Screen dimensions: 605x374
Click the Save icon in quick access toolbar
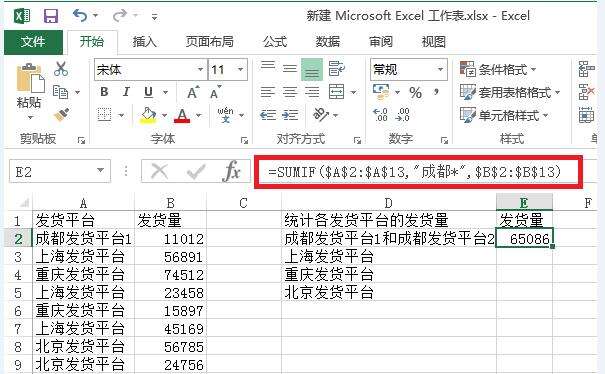(51, 16)
